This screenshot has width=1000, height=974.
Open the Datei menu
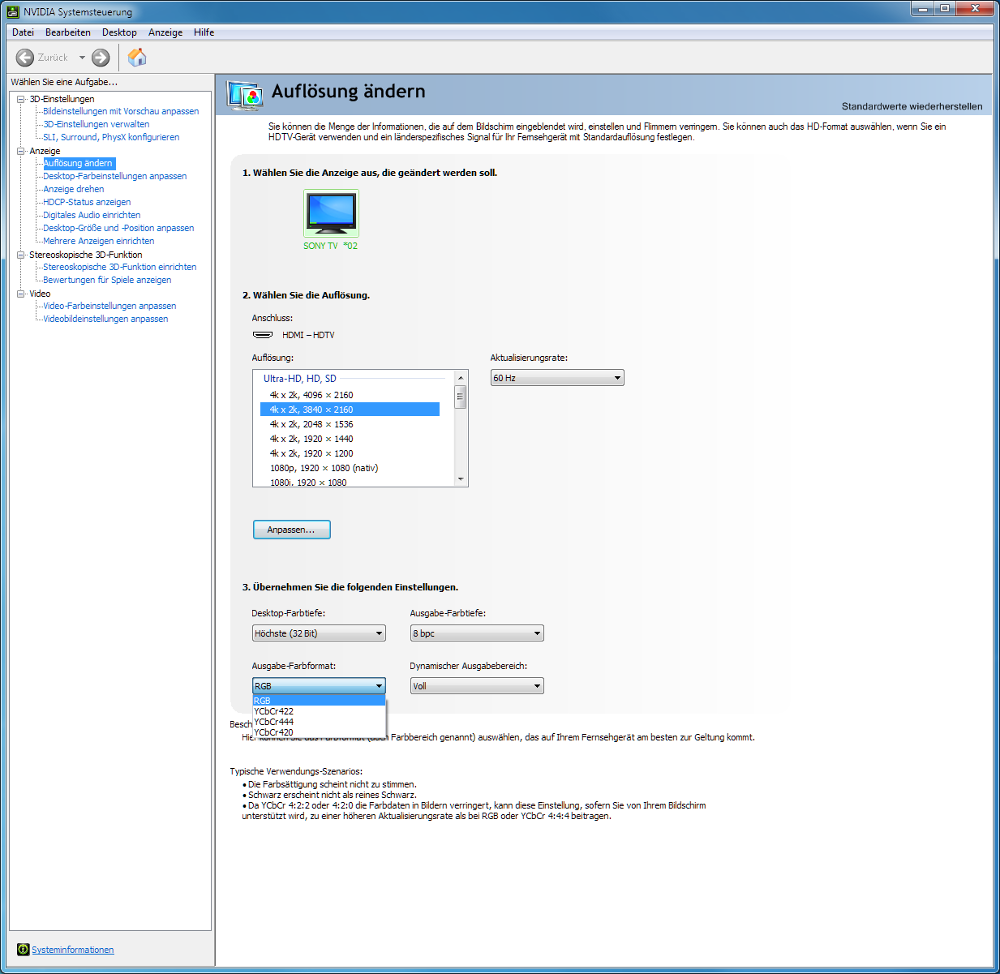(x=23, y=33)
